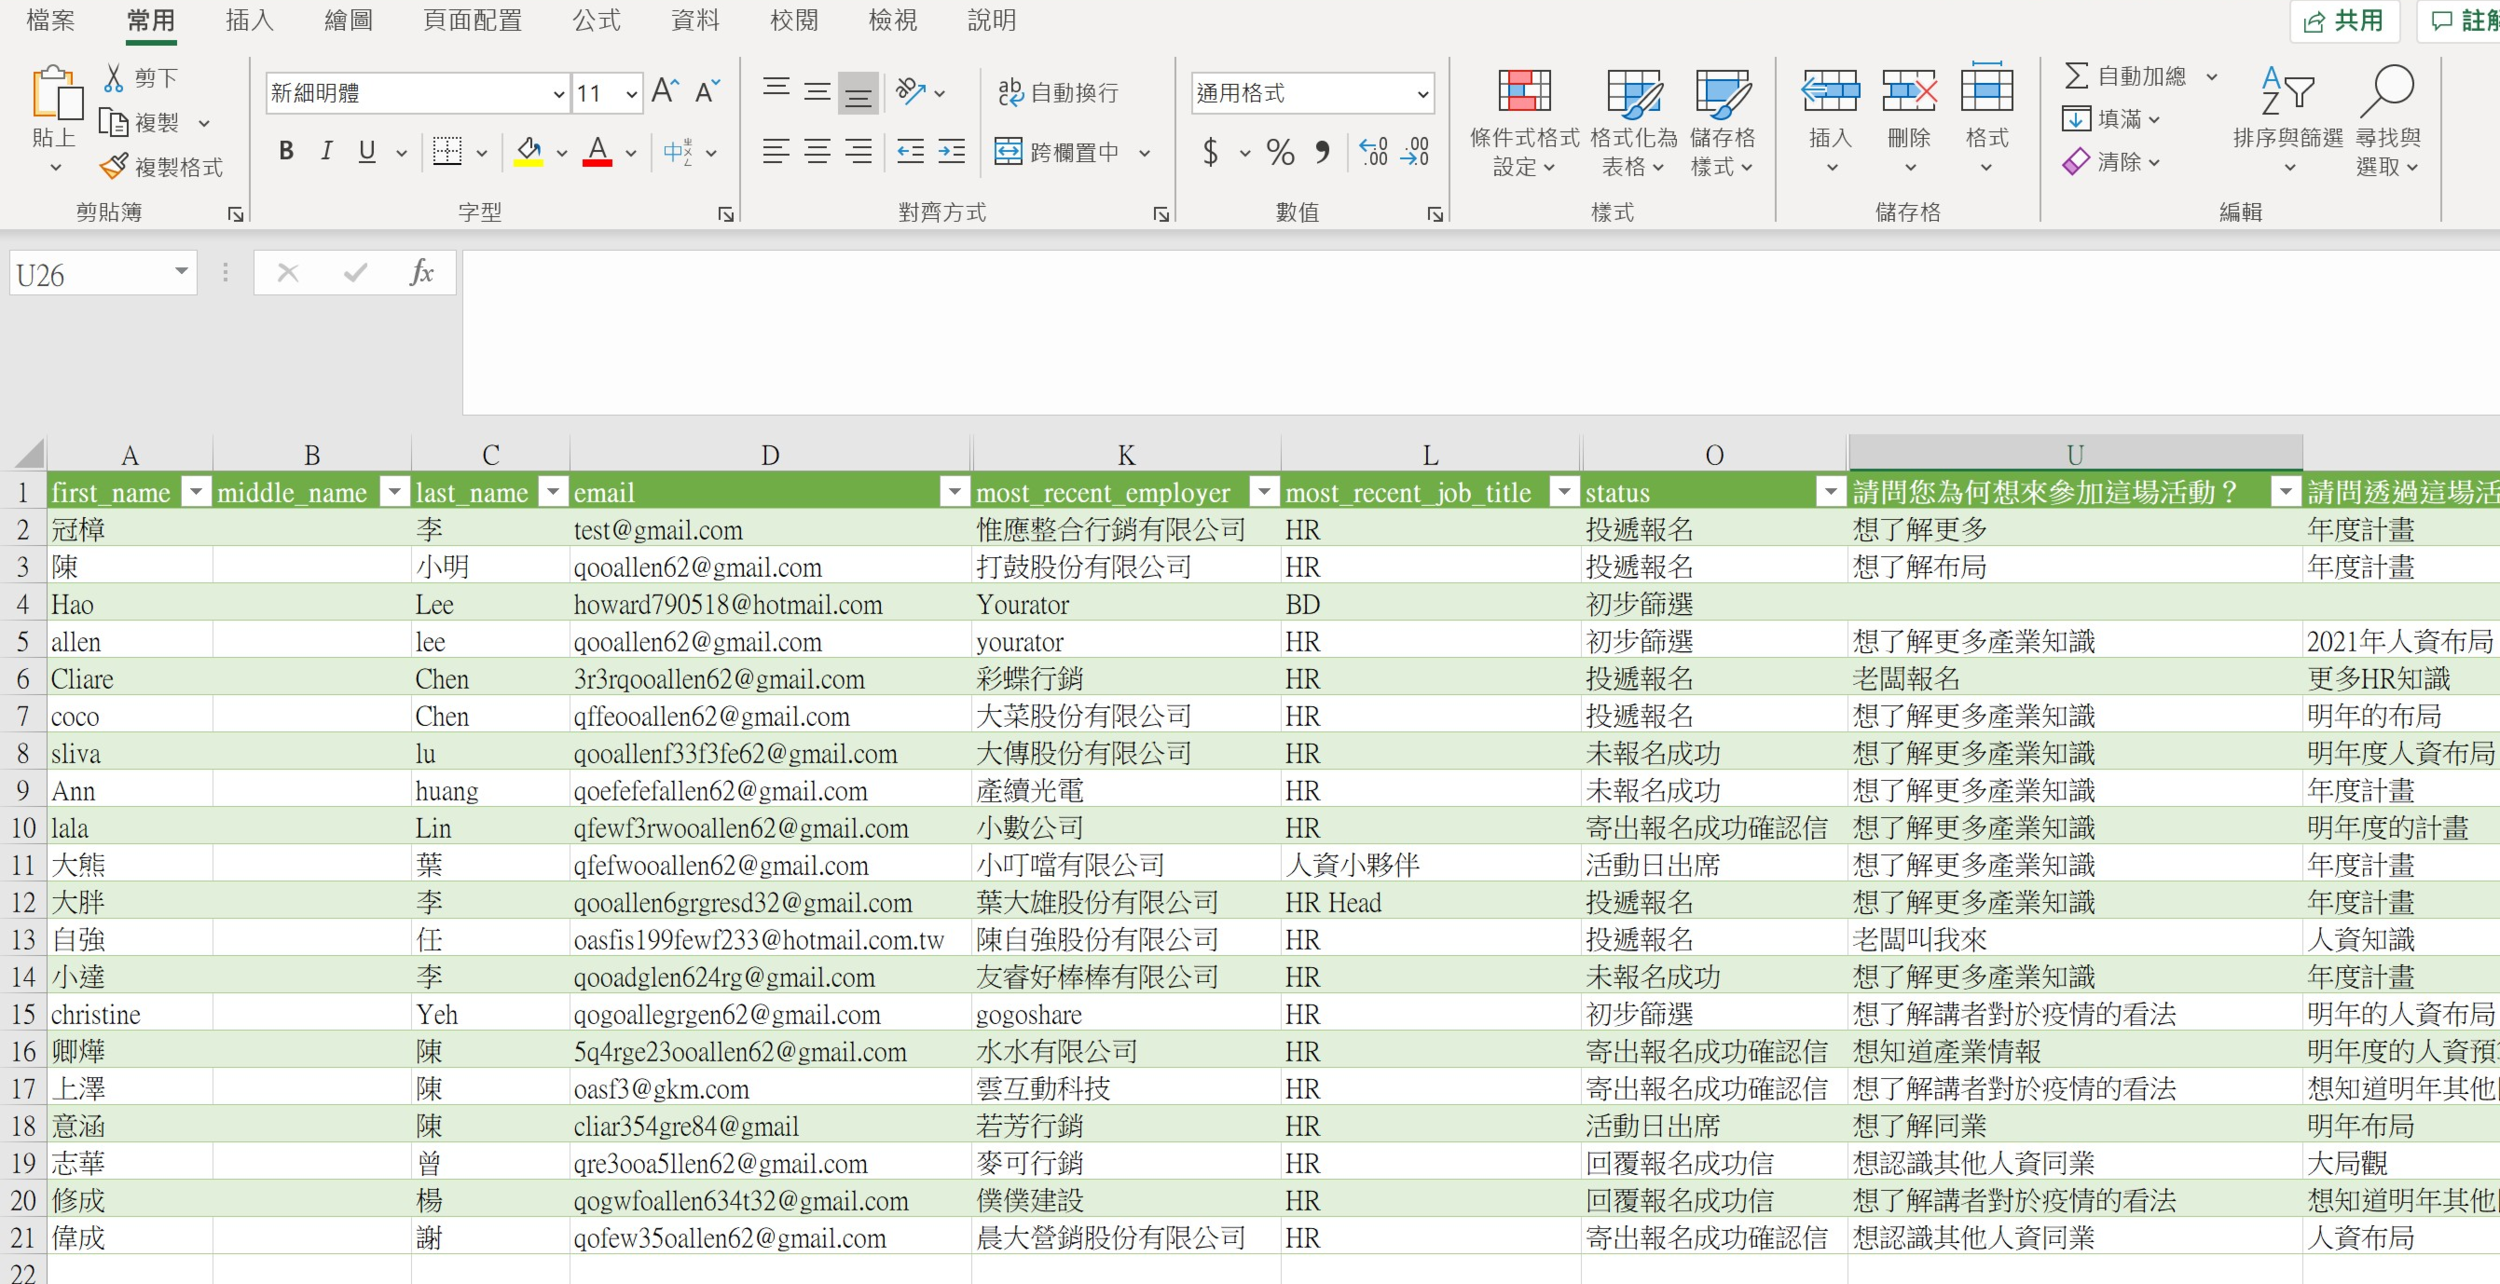Select cell containing howard790518@hotmail.com
The width and height of the screenshot is (2500, 1284).
[770, 604]
